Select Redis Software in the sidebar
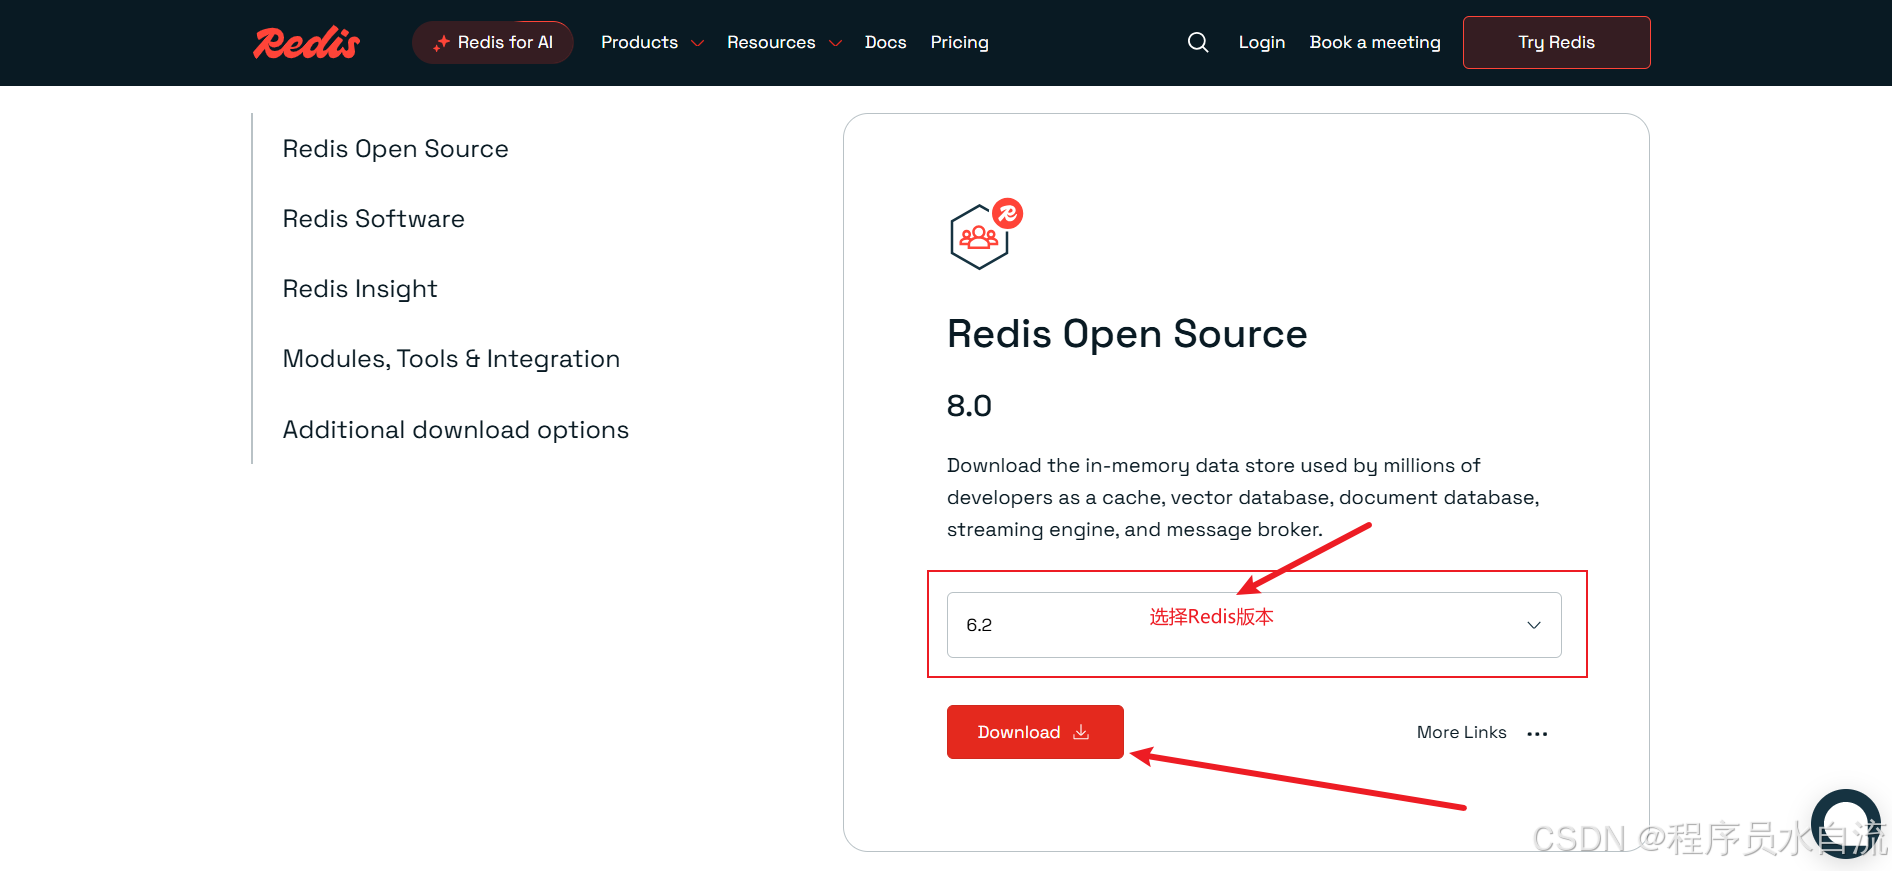The height and width of the screenshot is (871, 1892). click(x=373, y=219)
